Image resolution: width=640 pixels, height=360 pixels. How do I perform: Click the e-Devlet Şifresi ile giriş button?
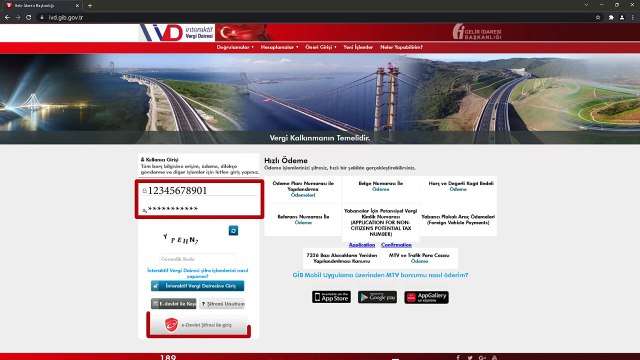tap(199, 325)
